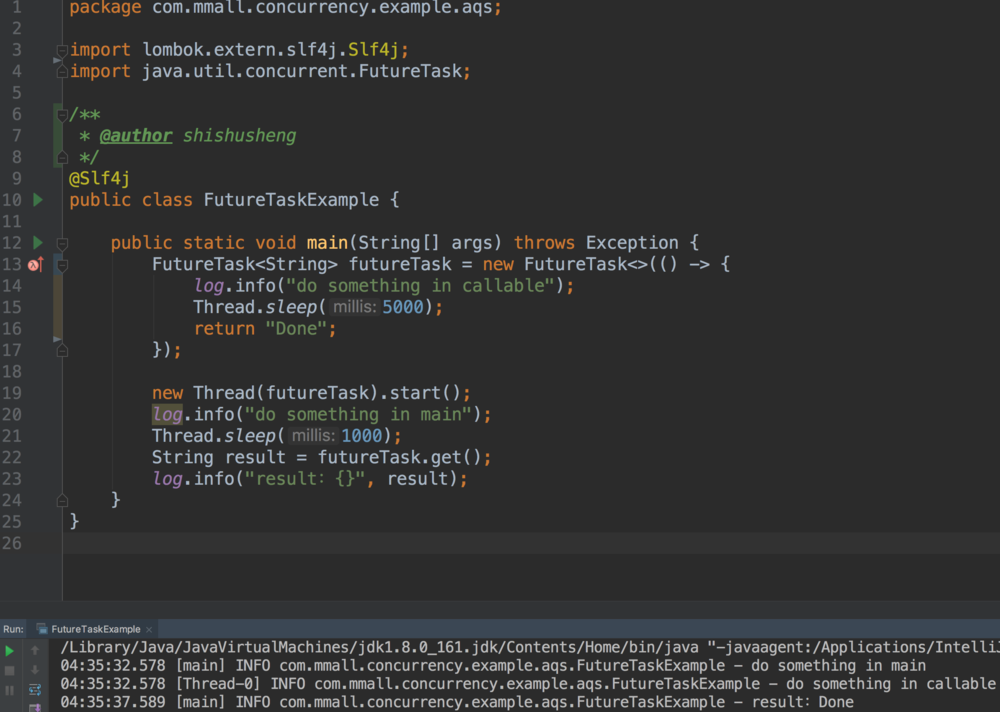1000x712 pixels.
Task: Click millis hint before 5000
Action: (354, 308)
